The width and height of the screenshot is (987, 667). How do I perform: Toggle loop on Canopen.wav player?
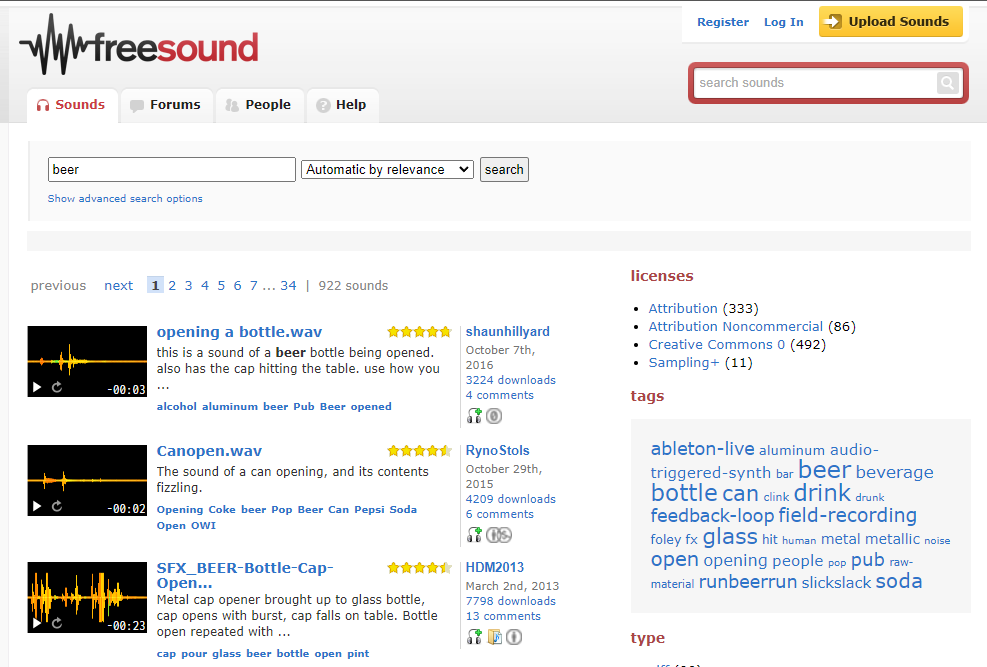(57, 507)
